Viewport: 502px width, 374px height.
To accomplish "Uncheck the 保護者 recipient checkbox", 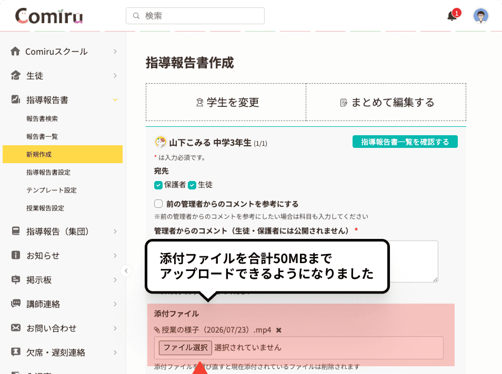I will pyautogui.click(x=158, y=185).
